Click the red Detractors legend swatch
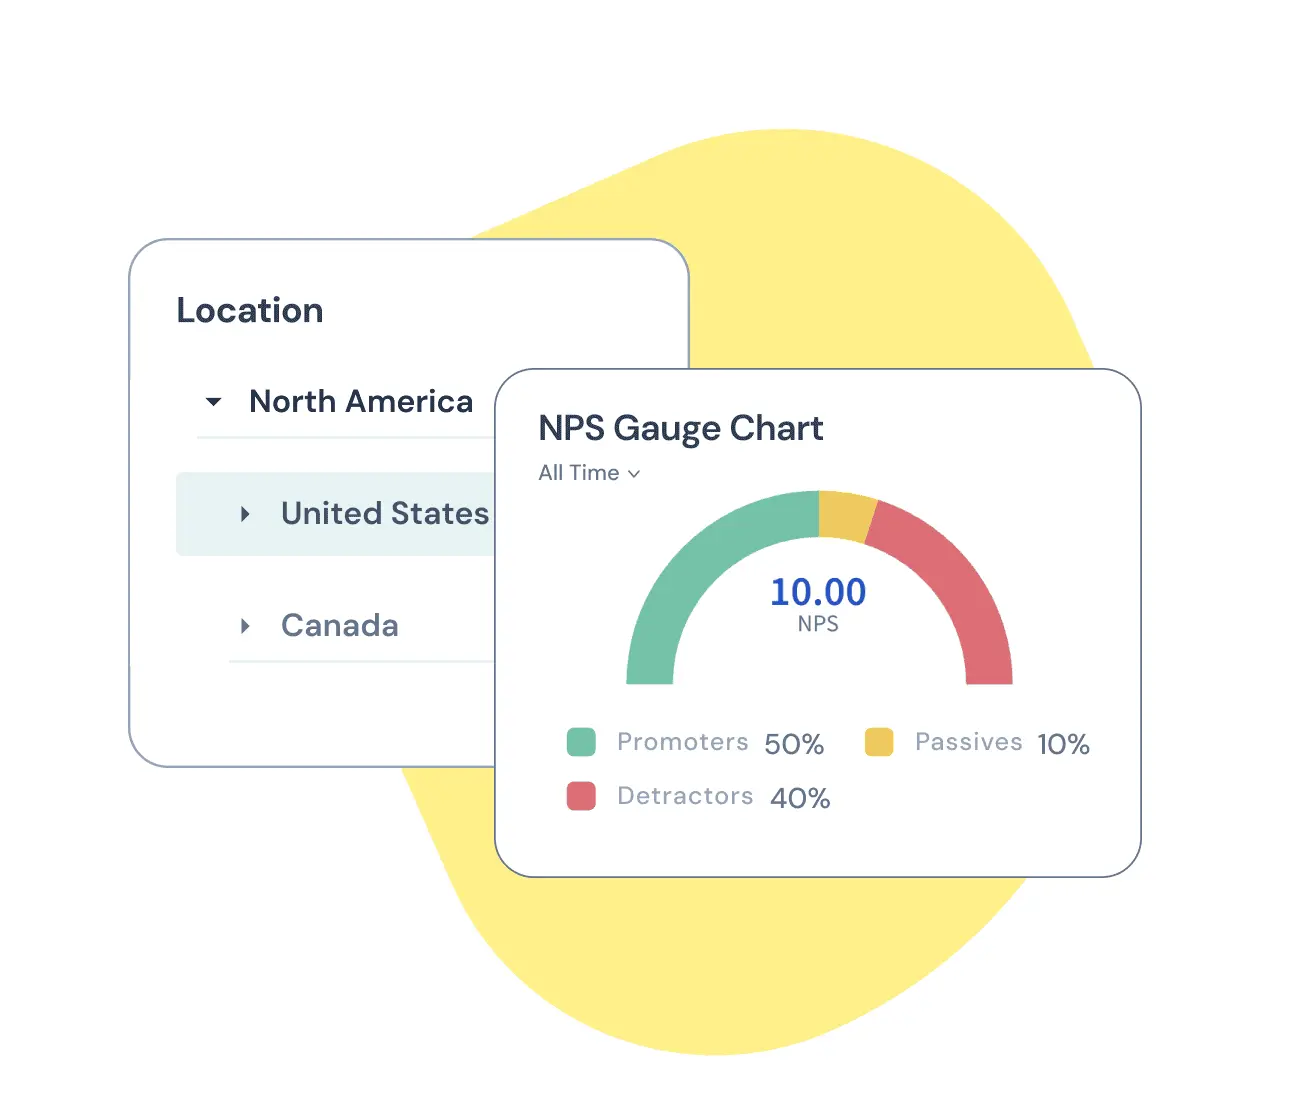 click(581, 796)
